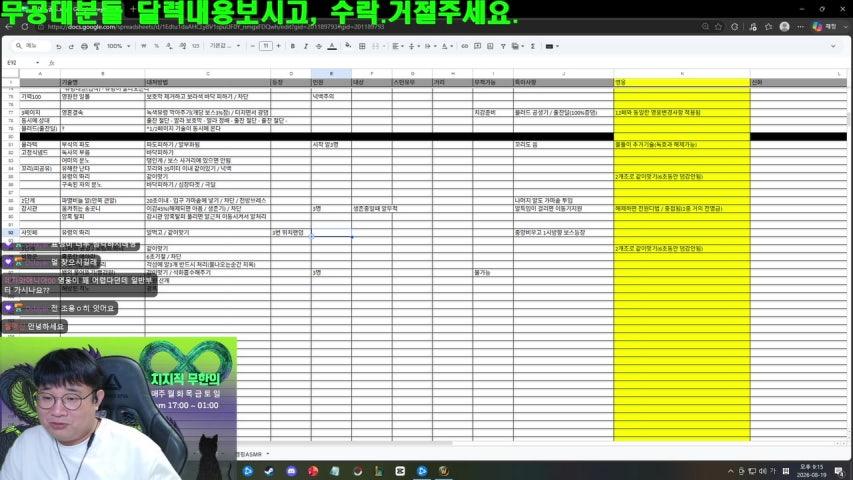Viewport: 853px width, 480px height.
Task: Open horizontal align dropdown
Action: point(398,46)
